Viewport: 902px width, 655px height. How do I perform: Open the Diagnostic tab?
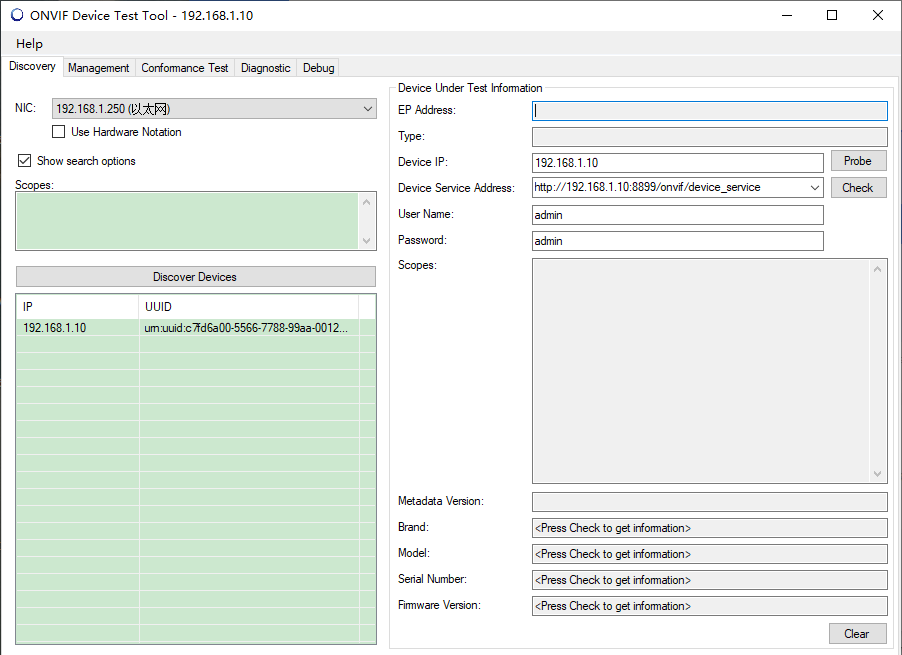tap(265, 68)
